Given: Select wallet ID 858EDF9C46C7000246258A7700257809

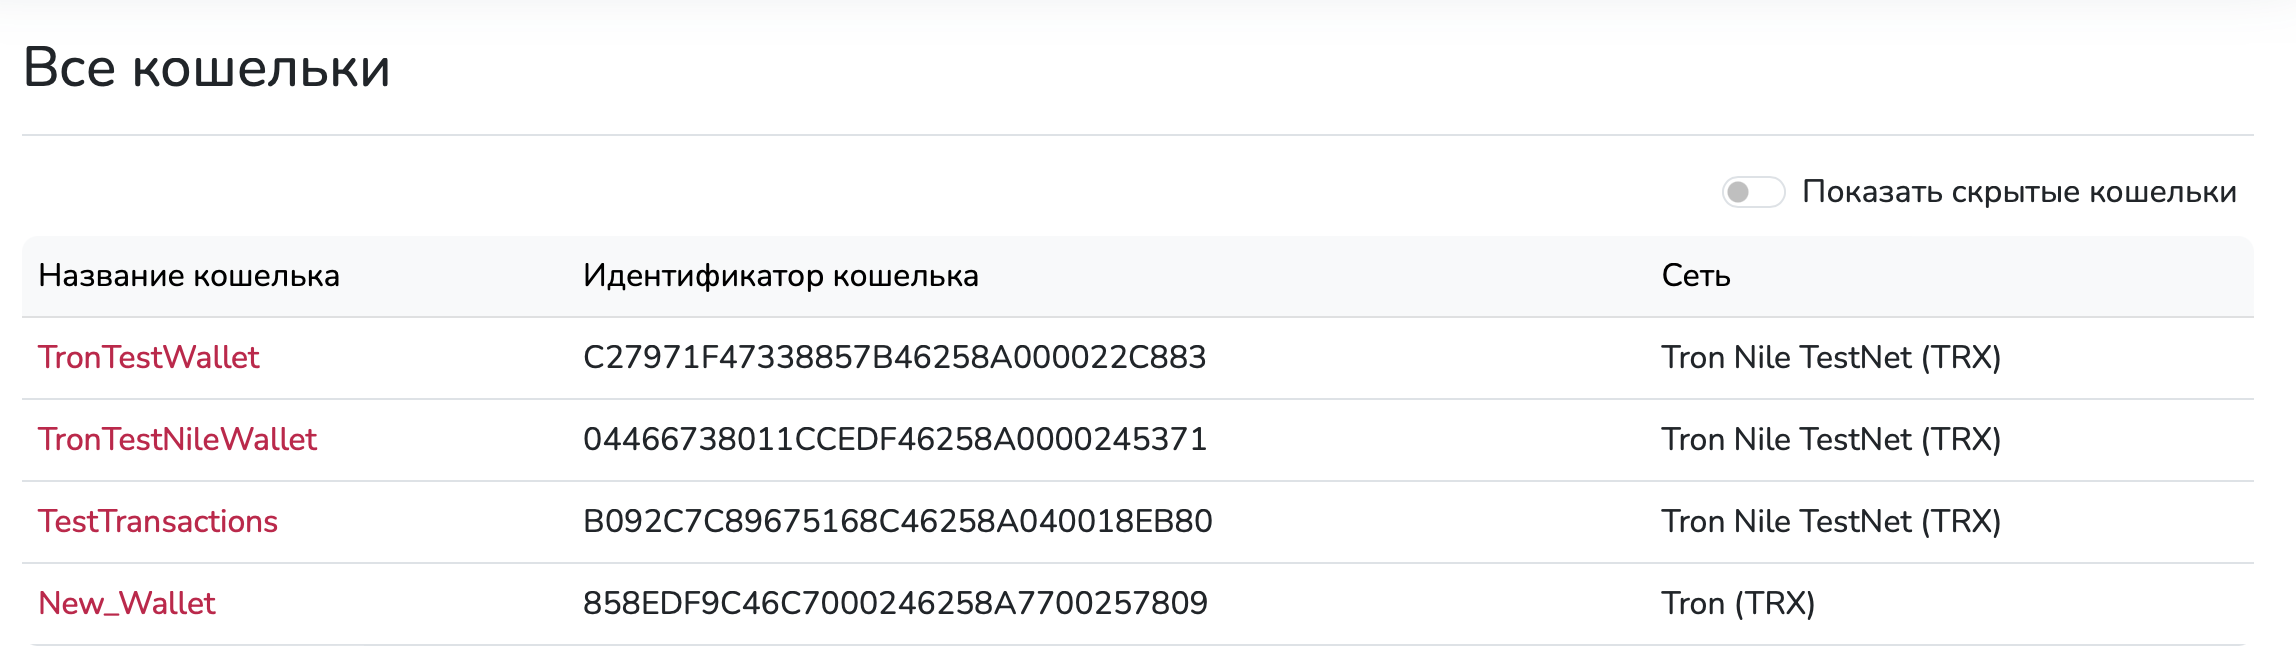Looking at the screenshot, I should pyautogui.click(x=895, y=604).
